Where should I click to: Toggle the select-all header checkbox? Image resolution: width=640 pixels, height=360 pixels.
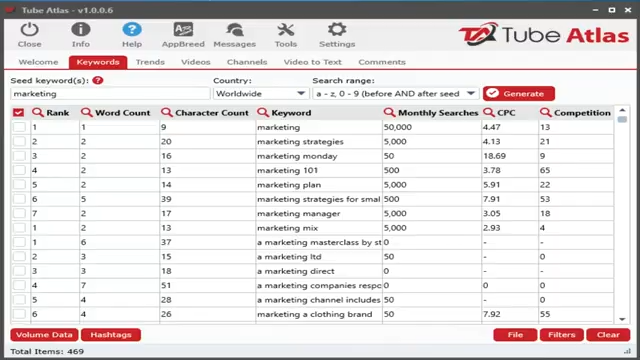19,113
